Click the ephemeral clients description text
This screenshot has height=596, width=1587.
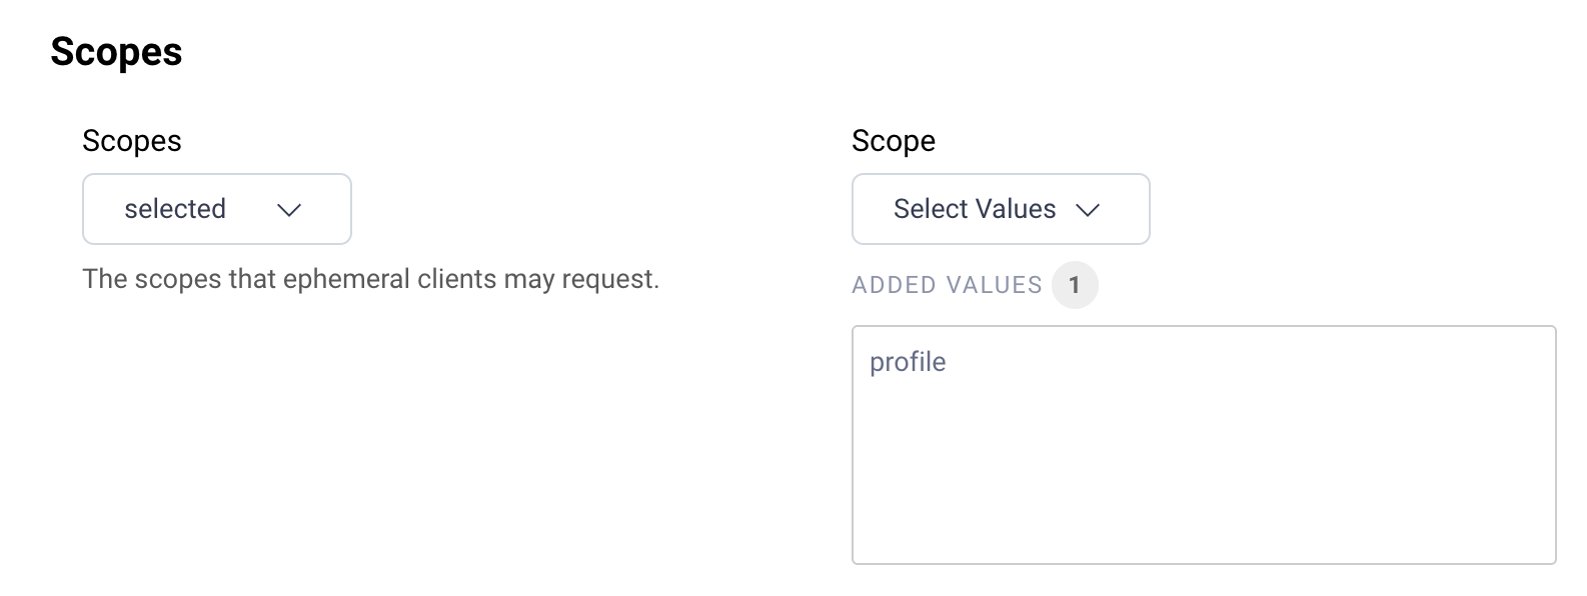[371, 279]
